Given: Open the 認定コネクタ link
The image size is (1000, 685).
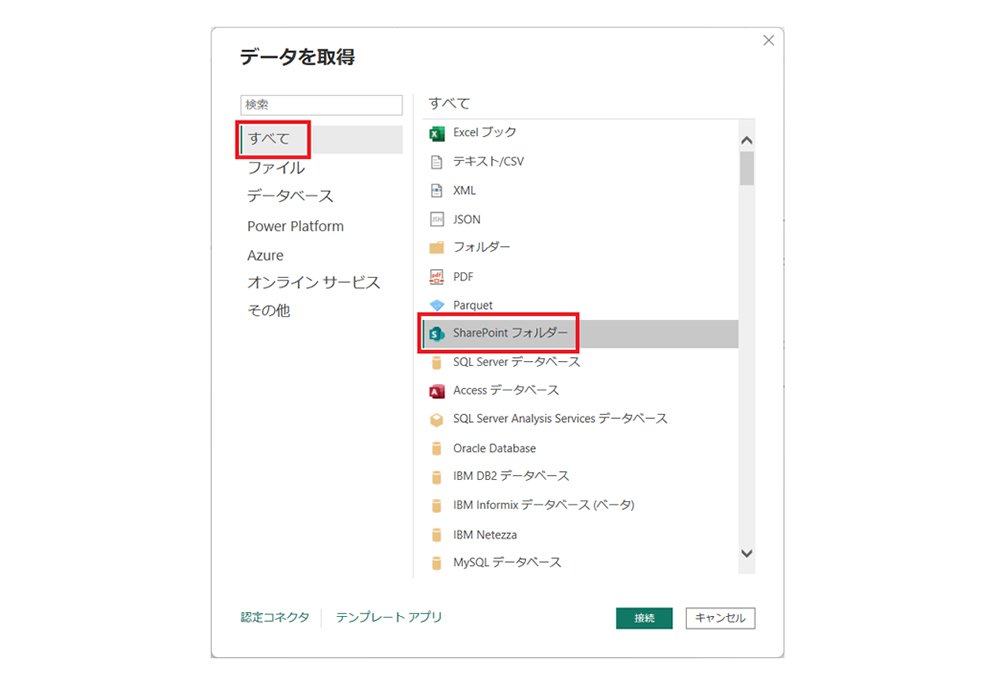Looking at the screenshot, I should coord(275,617).
